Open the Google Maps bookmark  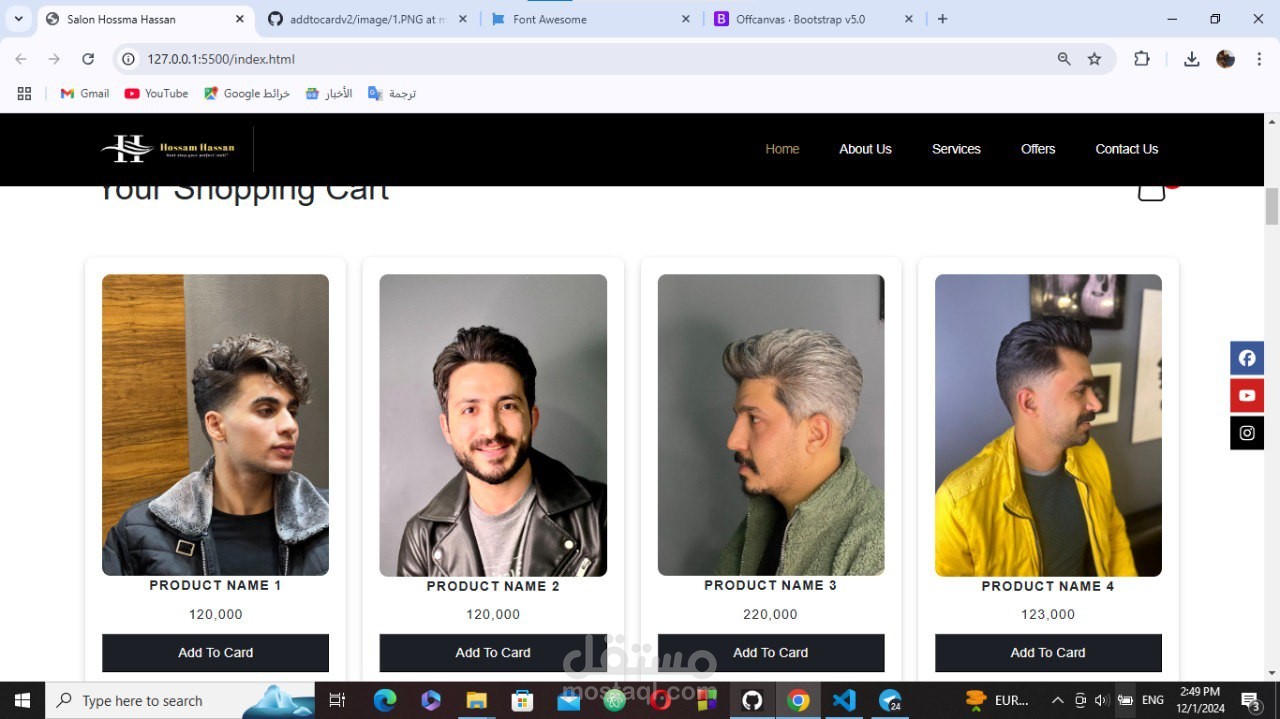point(246,93)
